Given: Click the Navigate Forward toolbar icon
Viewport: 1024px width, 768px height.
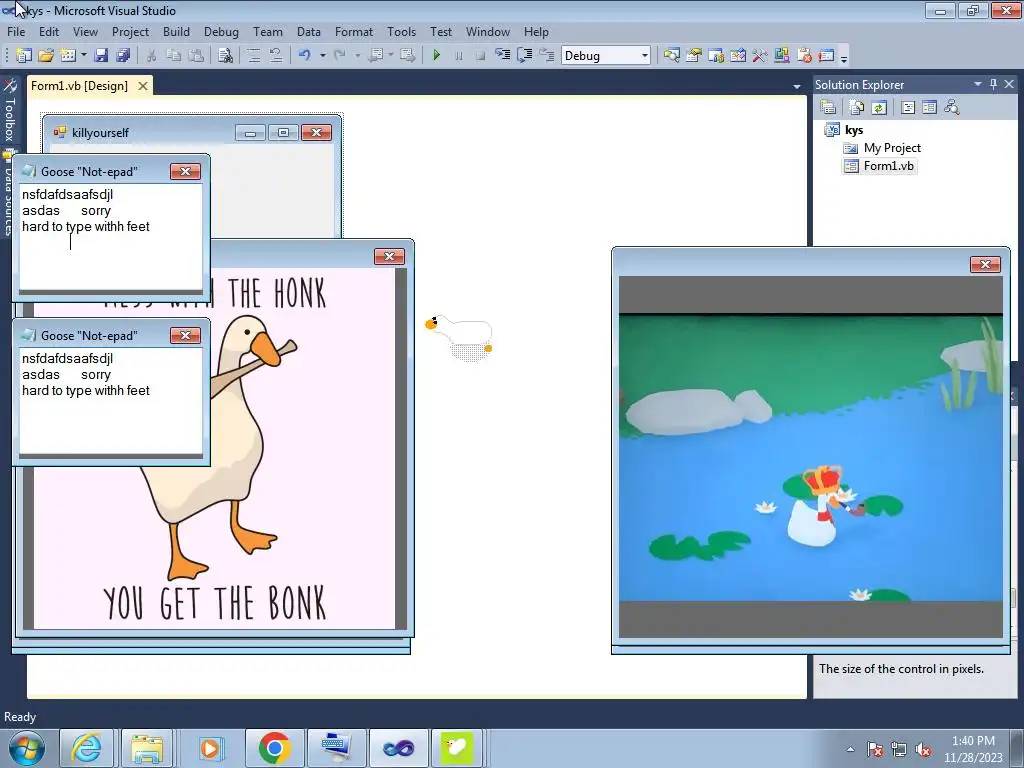Looking at the screenshot, I should [408, 56].
